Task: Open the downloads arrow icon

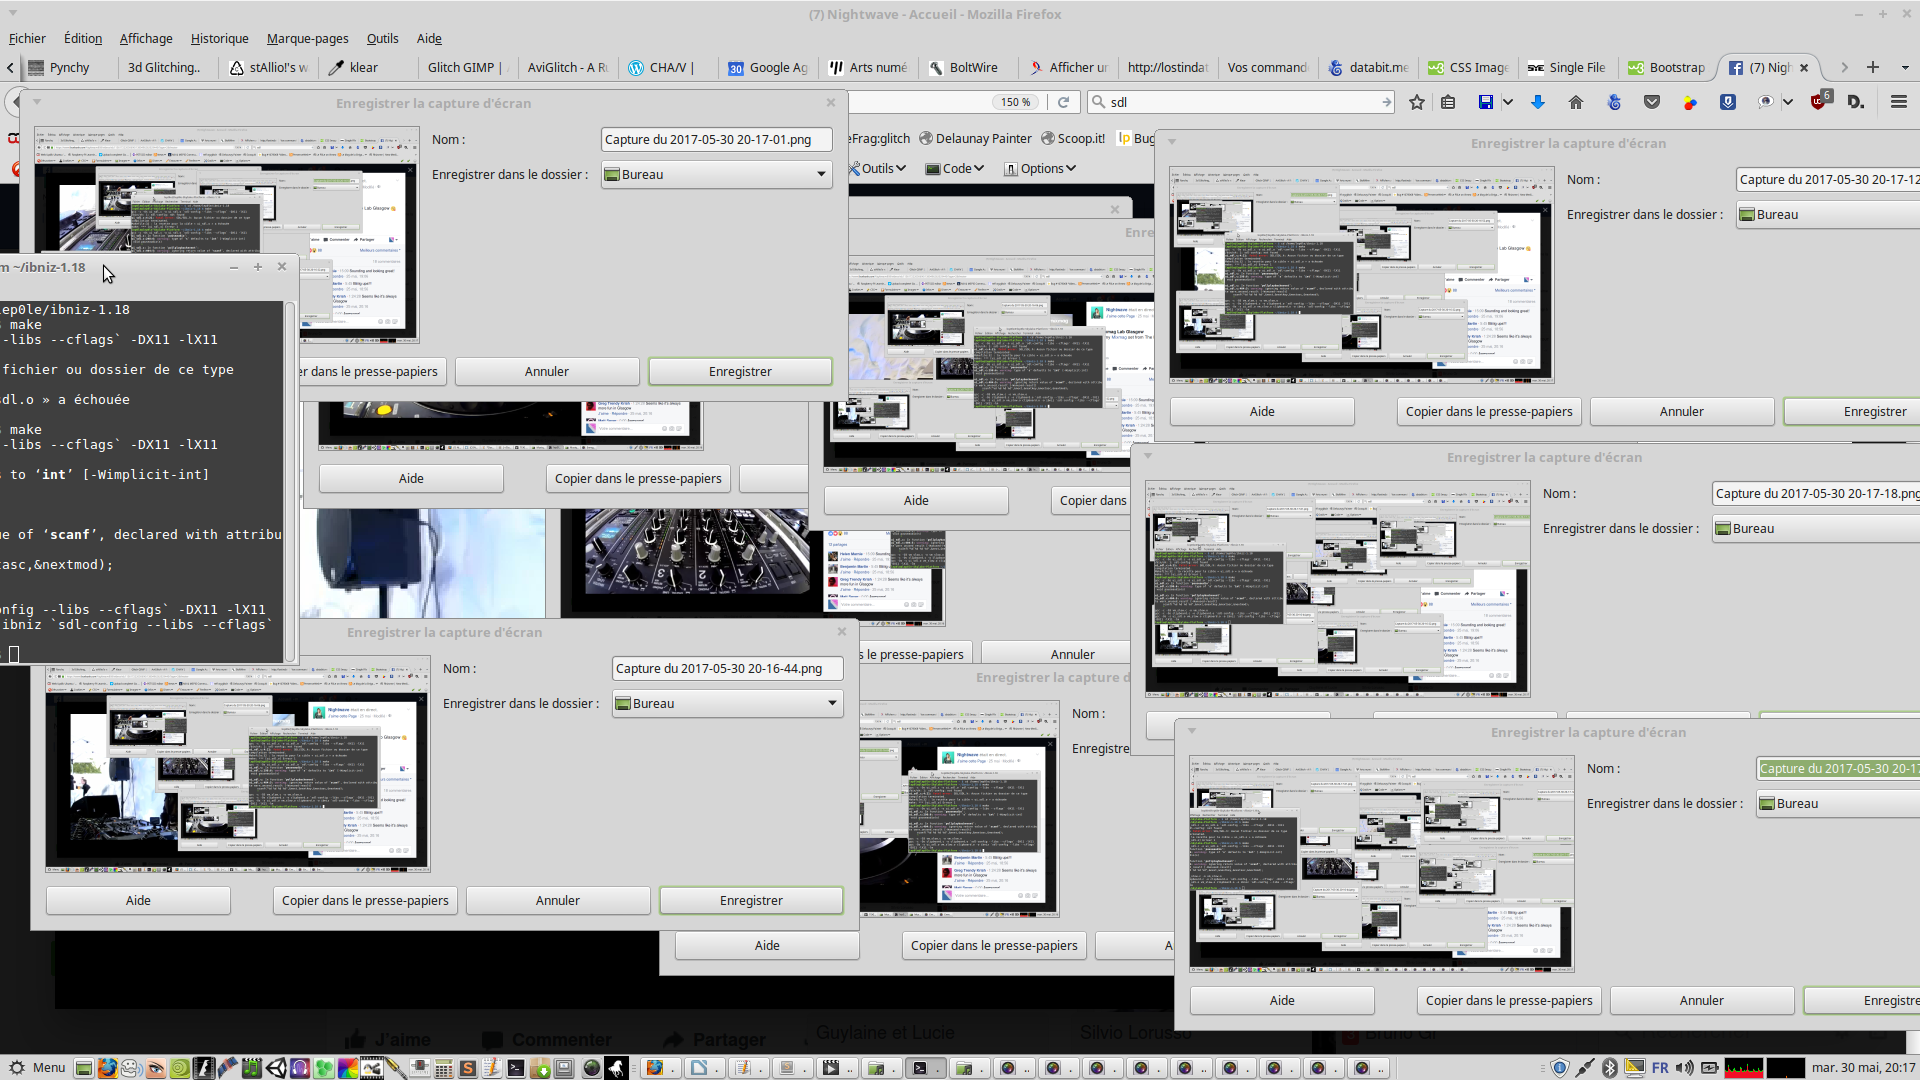Action: pyautogui.click(x=1538, y=102)
